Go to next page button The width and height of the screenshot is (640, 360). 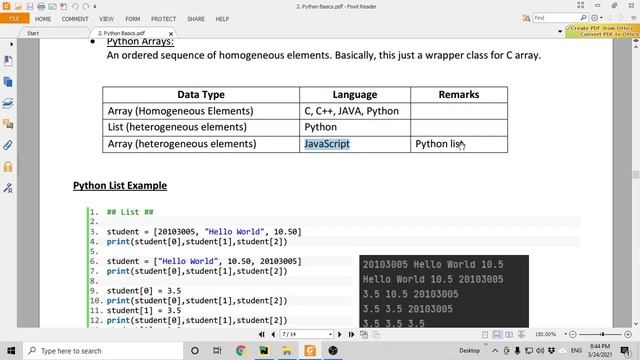pyautogui.click(x=340, y=334)
